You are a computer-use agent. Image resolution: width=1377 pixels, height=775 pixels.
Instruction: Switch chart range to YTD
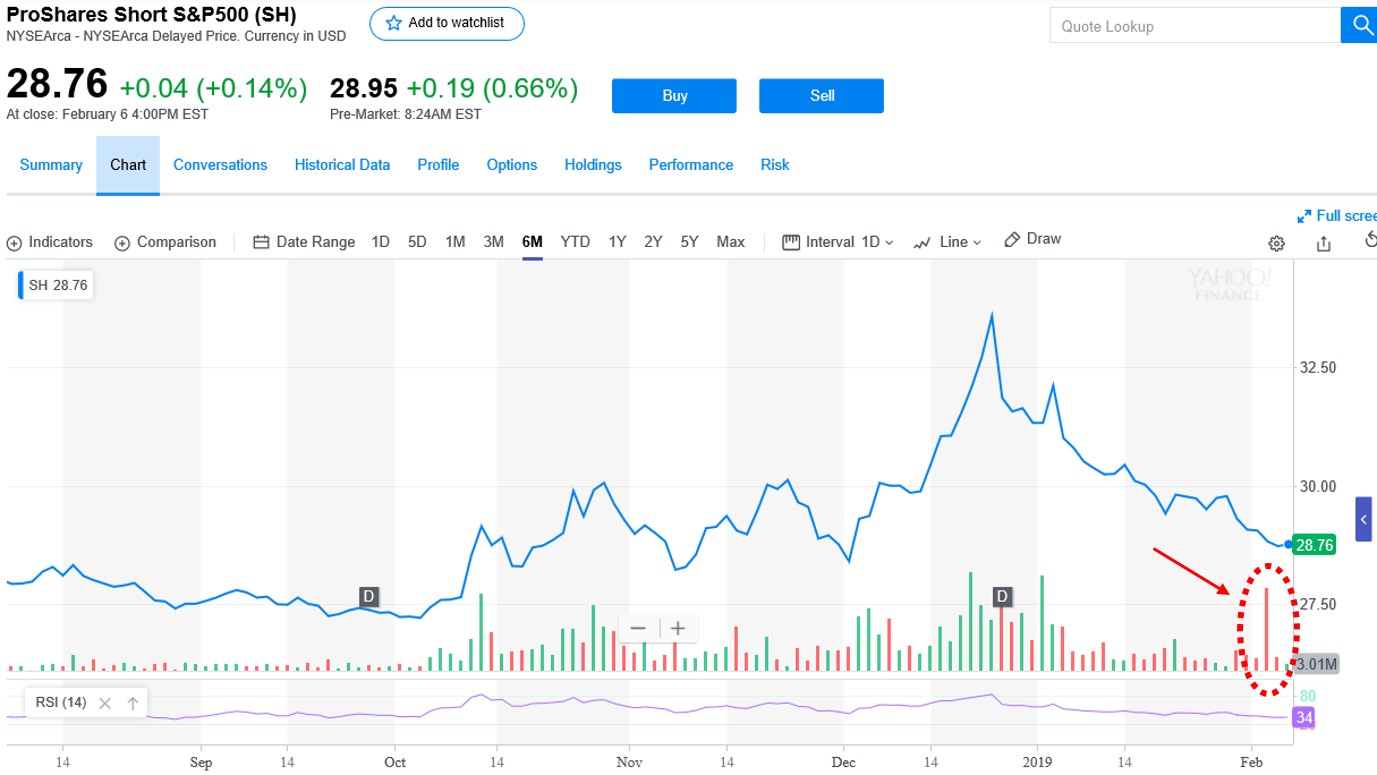point(575,242)
